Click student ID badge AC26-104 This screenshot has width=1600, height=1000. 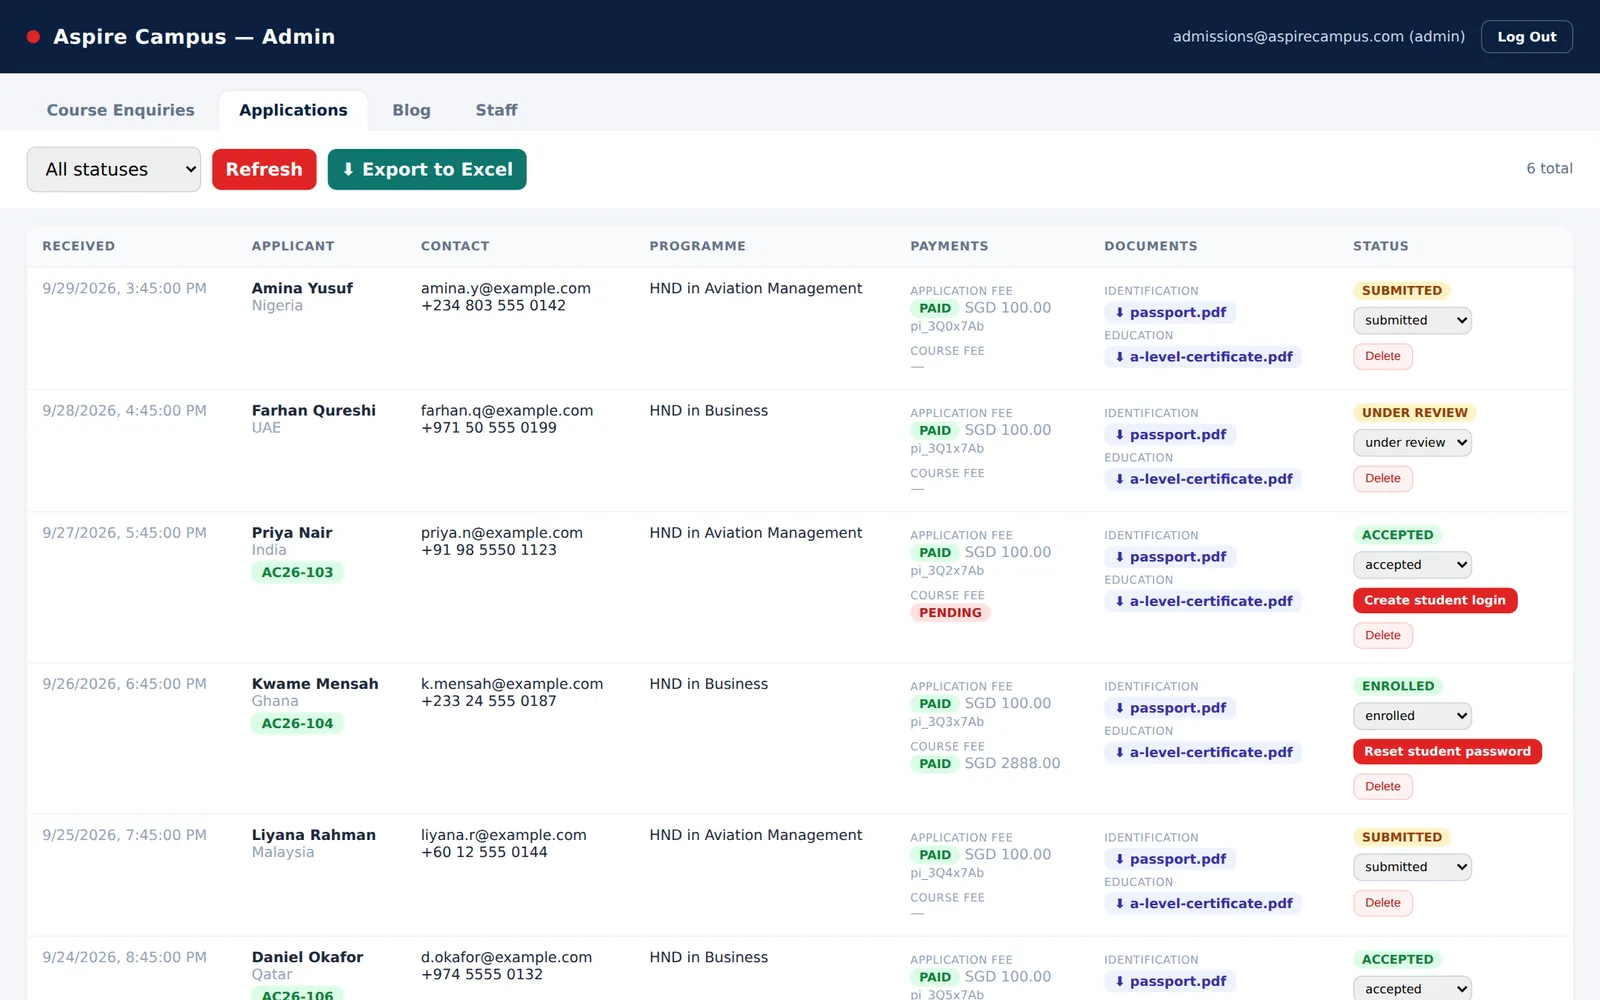click(297, 723)
